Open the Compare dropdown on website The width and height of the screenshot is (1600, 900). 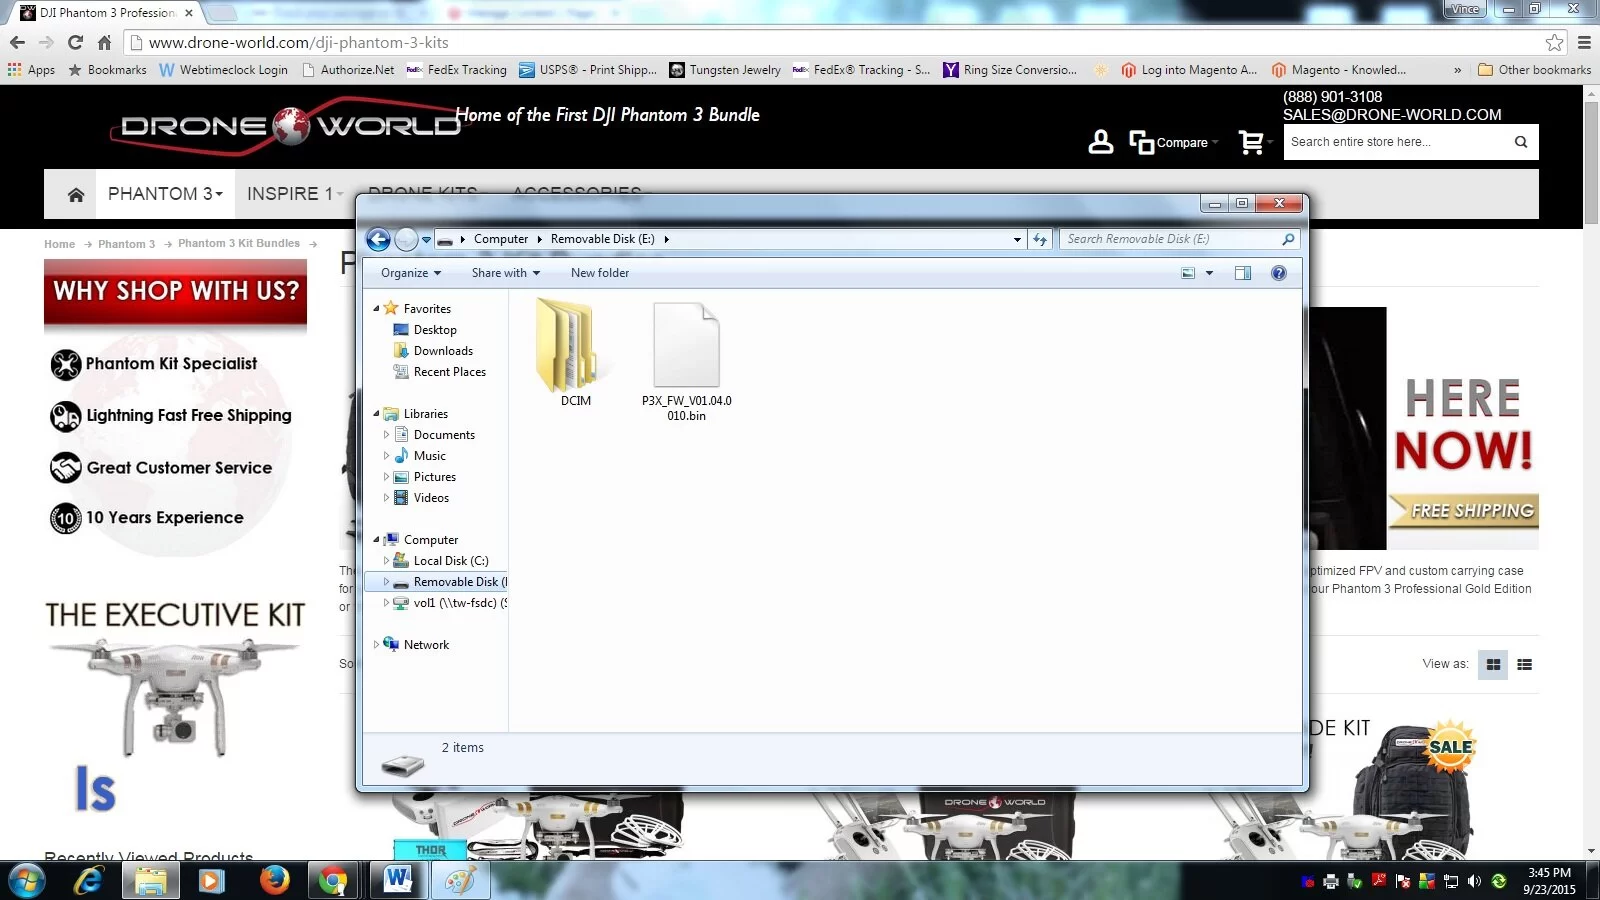(1173, 142)
